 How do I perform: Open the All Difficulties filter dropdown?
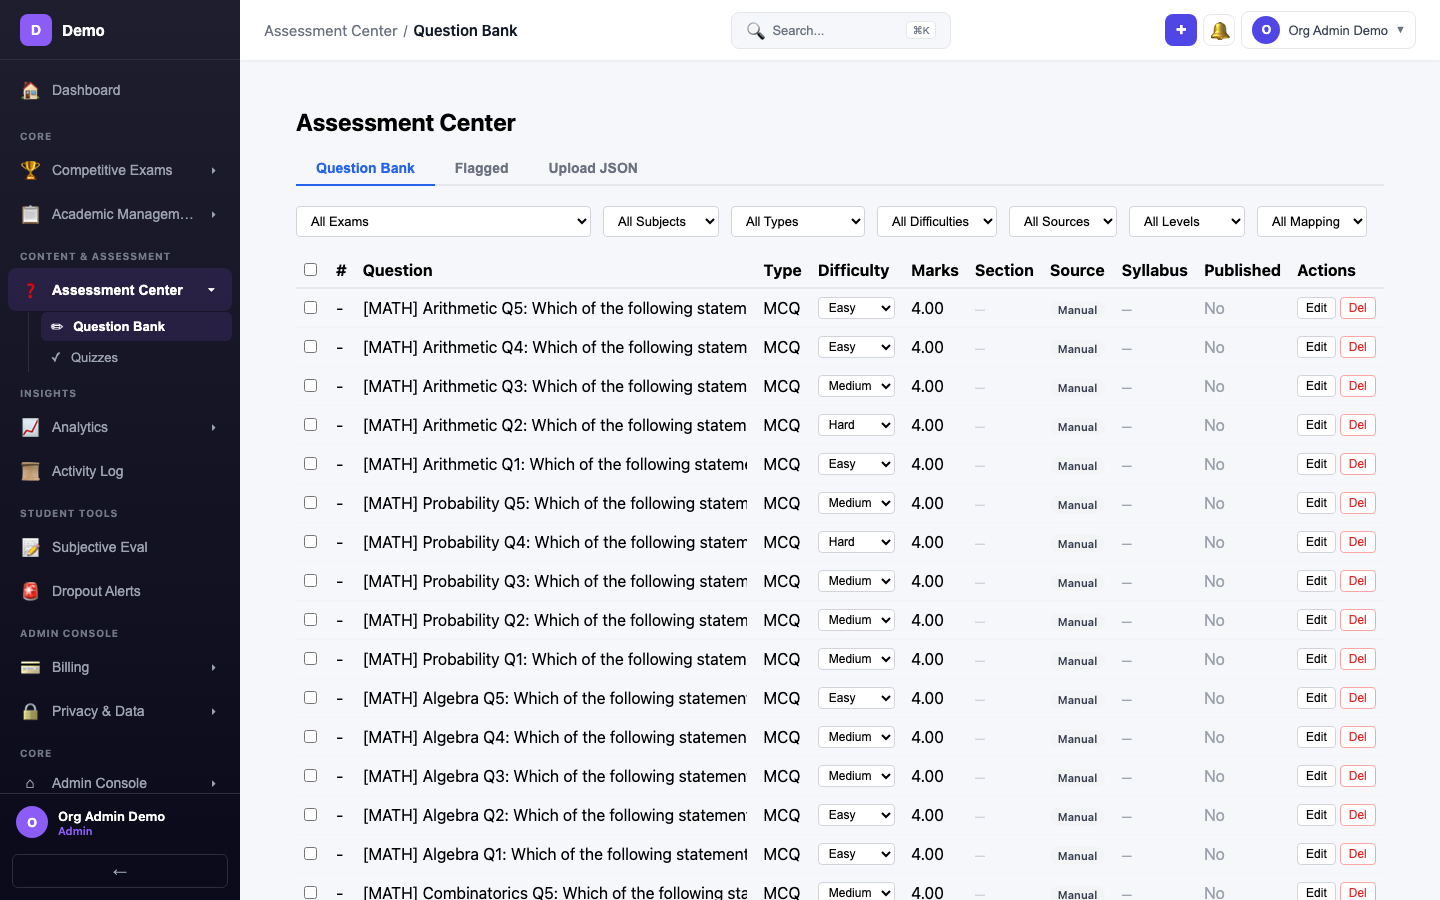coord(937,221)
